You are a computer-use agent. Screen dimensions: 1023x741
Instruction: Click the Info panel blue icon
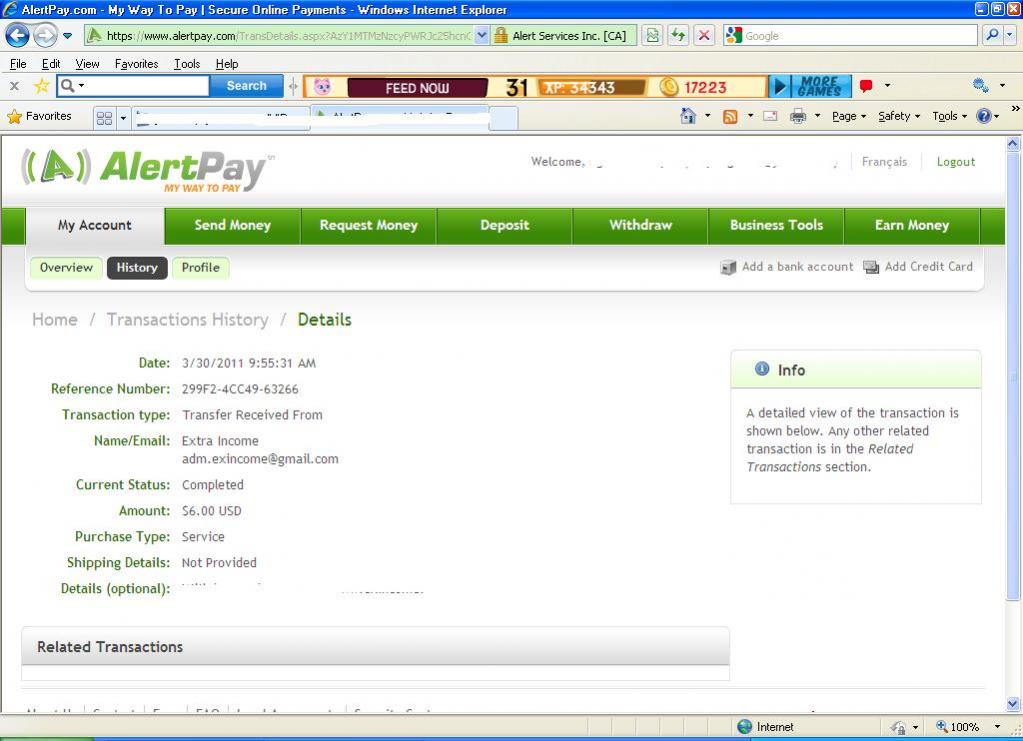(761, 369)
